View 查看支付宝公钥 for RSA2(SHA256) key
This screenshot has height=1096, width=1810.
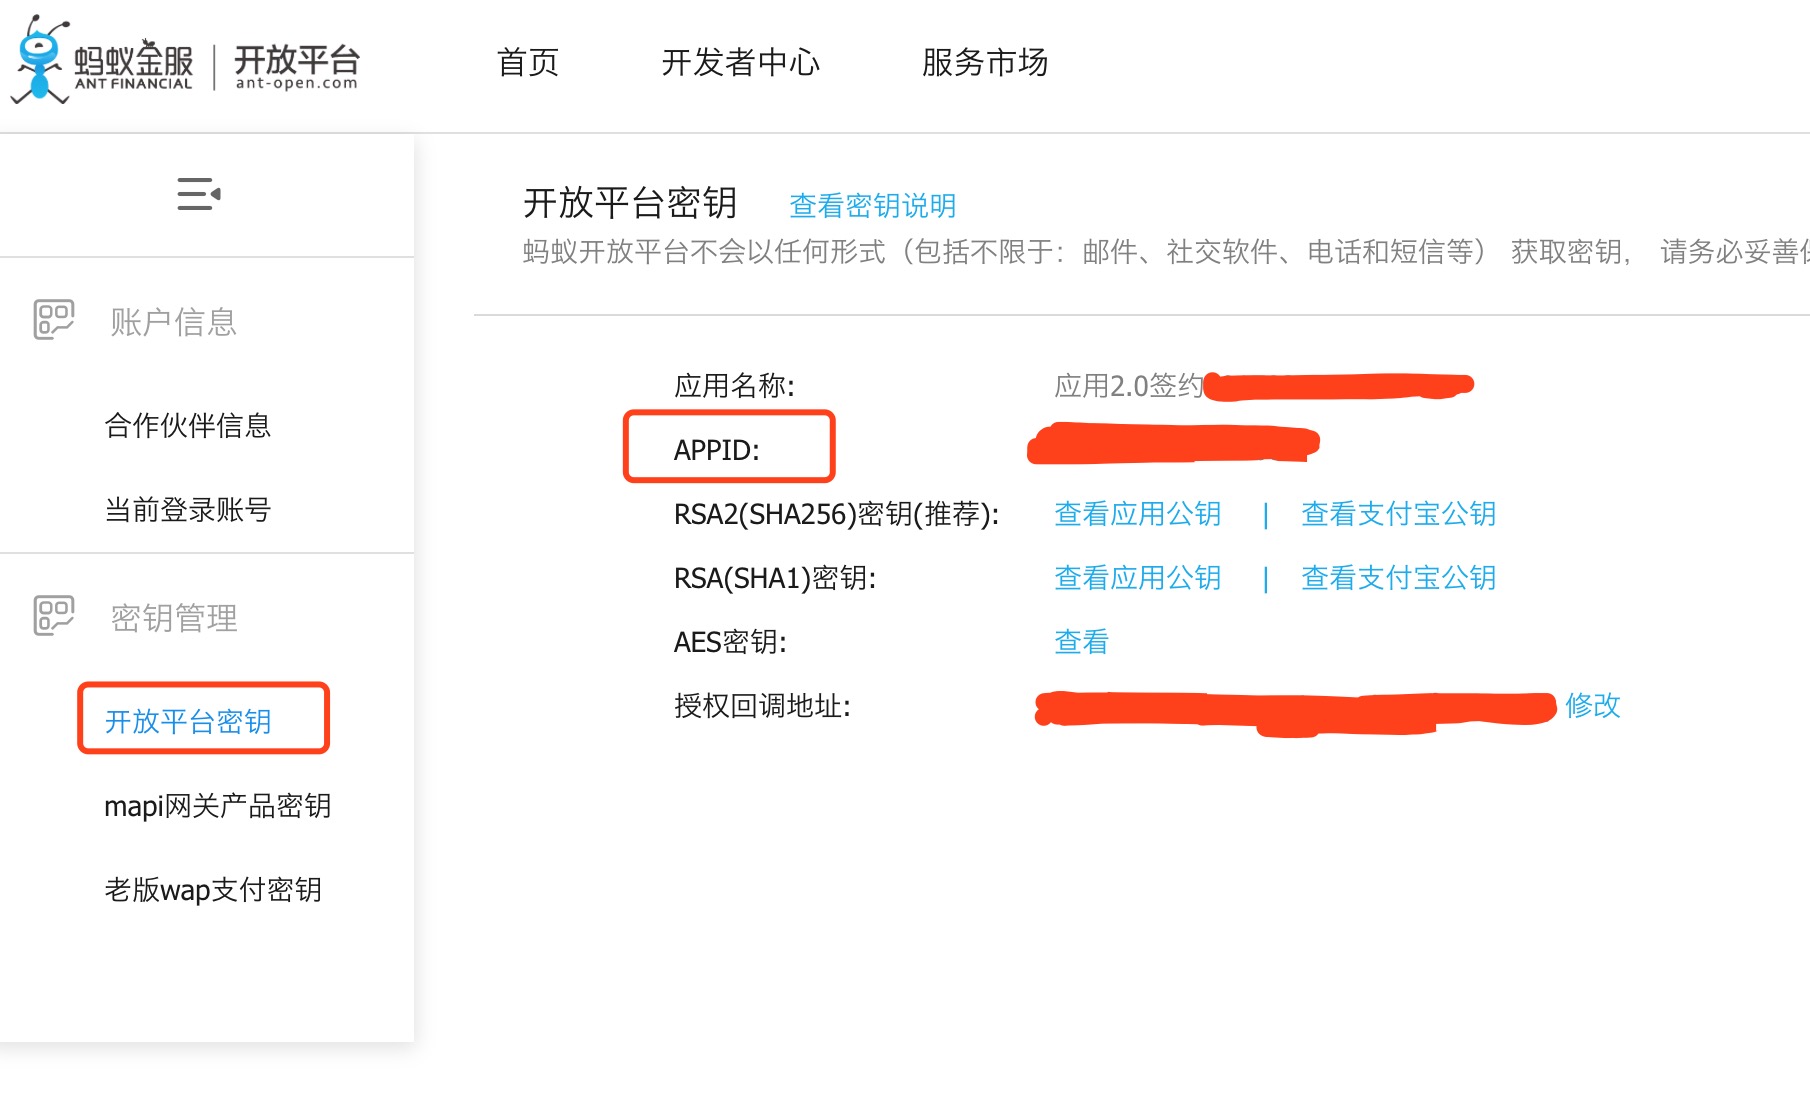pos(1399,513)
